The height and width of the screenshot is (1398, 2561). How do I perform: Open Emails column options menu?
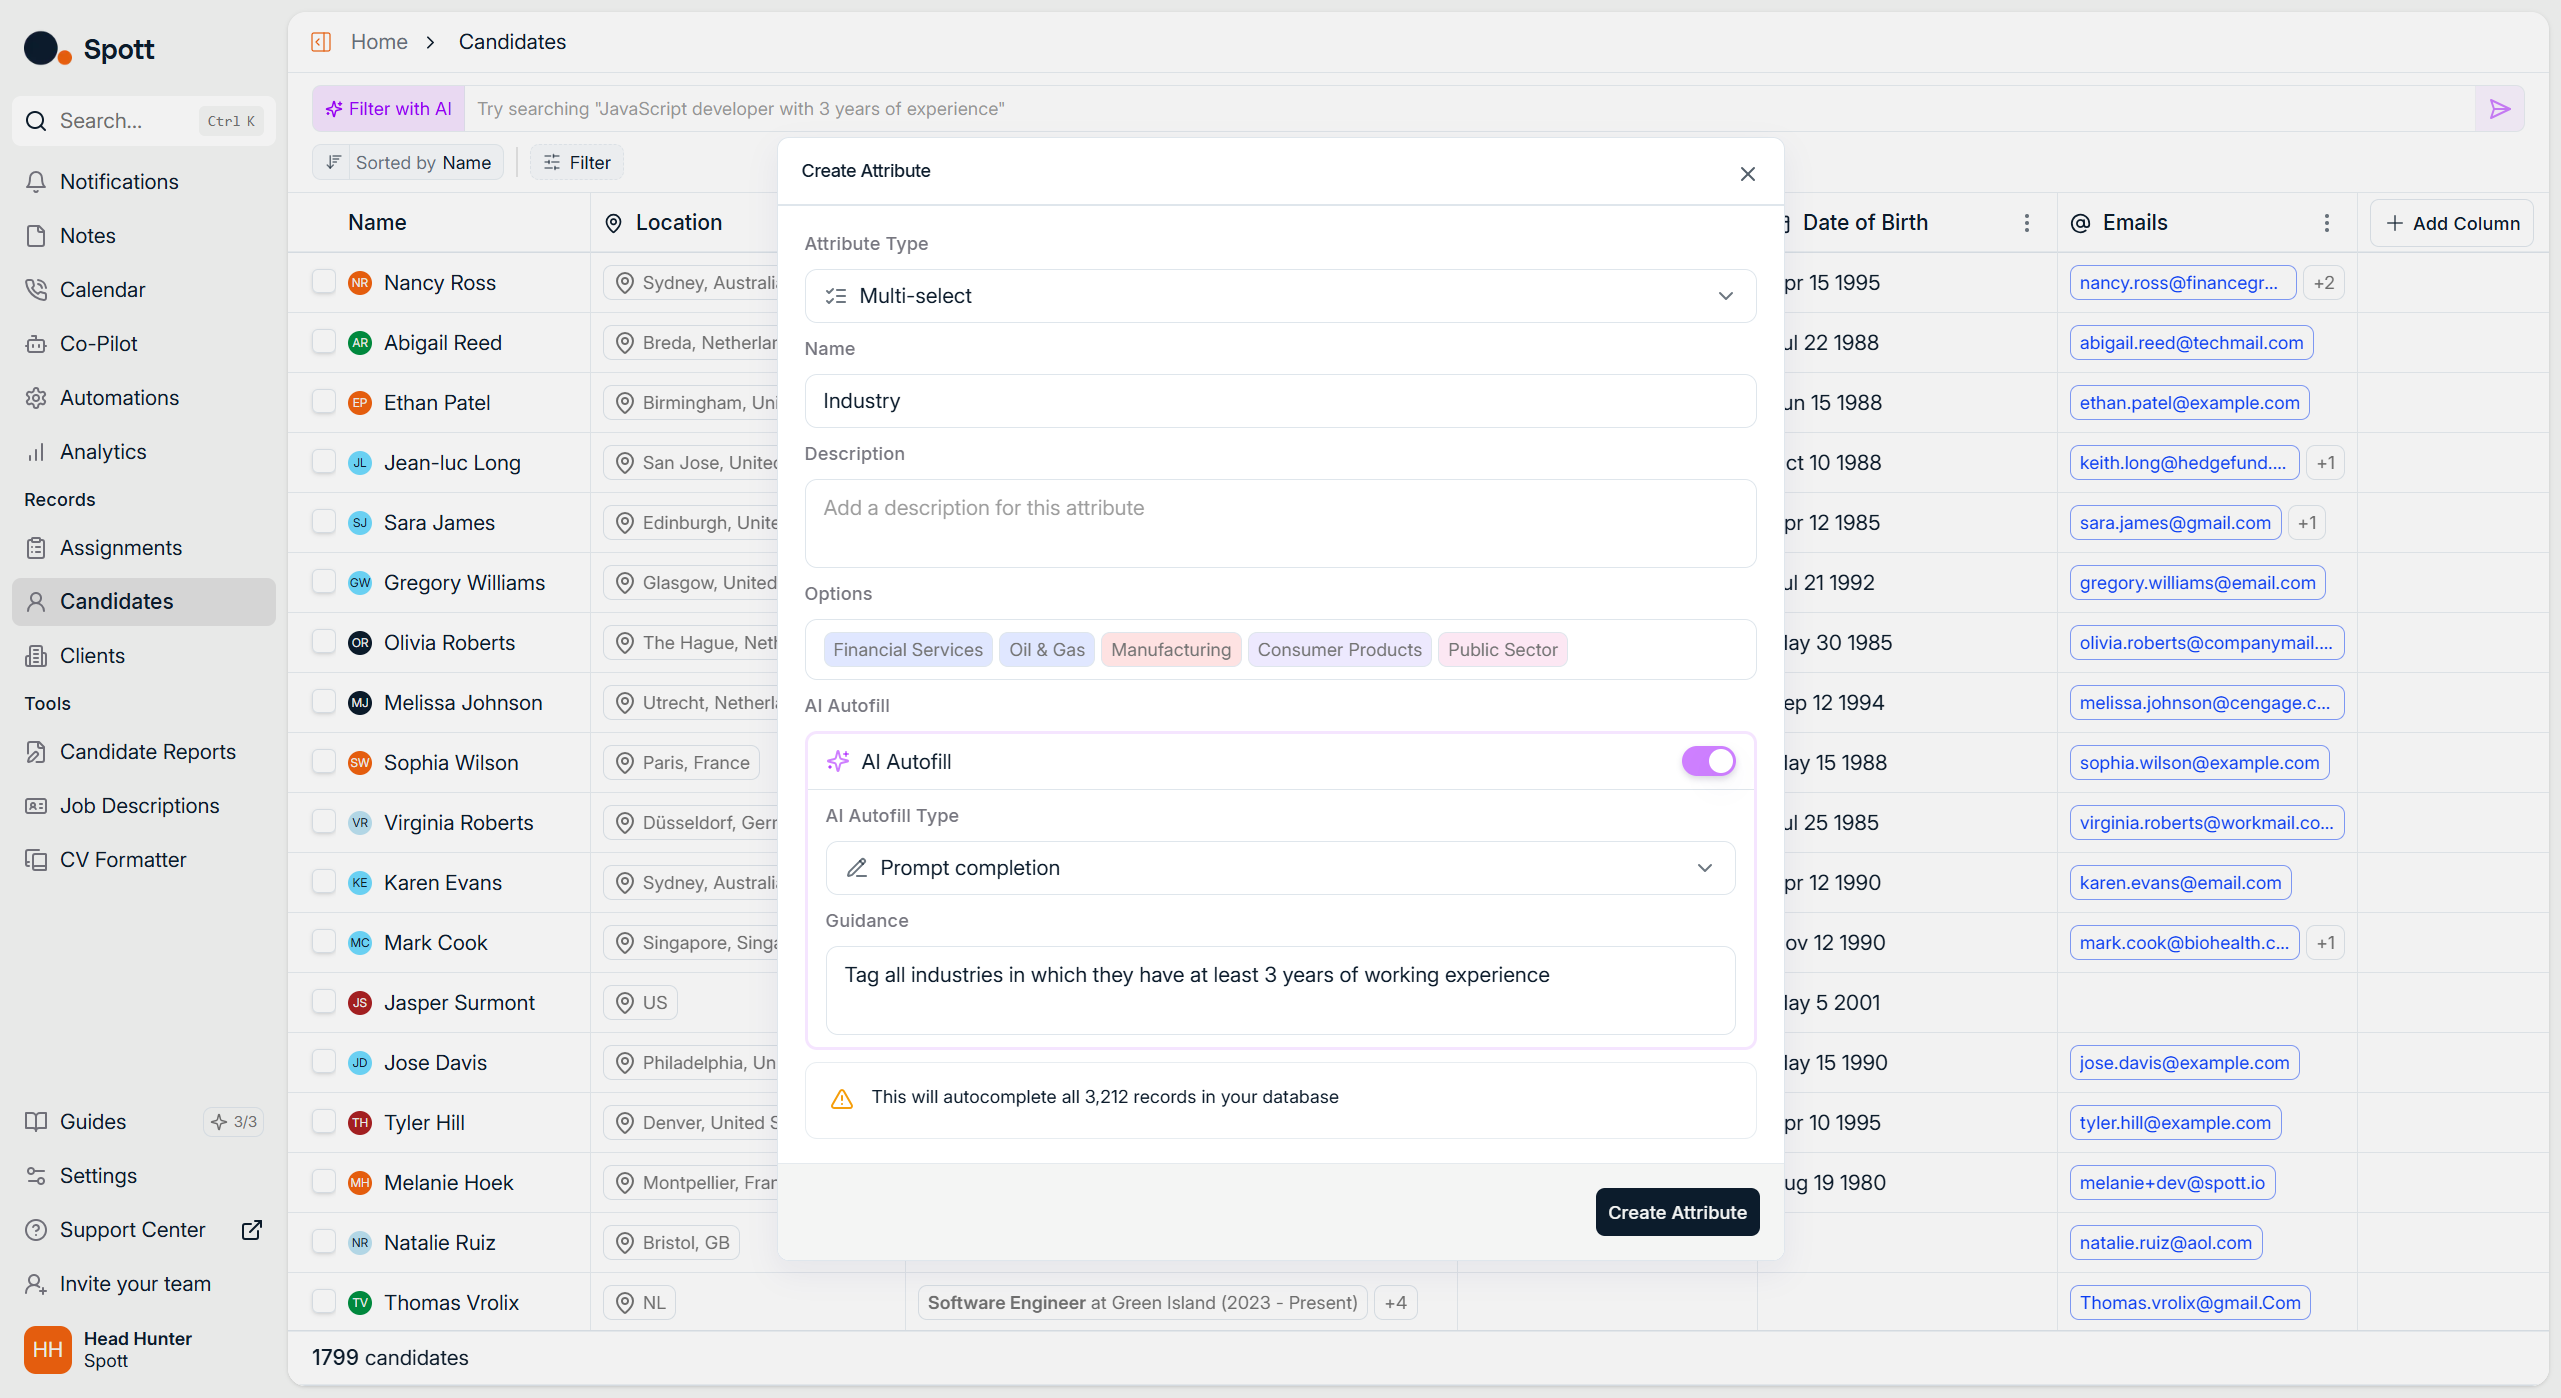2327,223
